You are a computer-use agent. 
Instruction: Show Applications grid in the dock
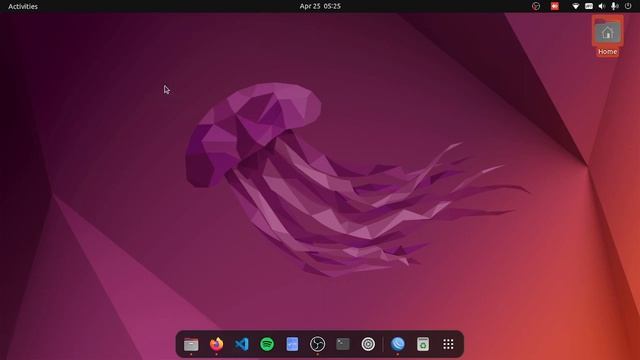point(448,344)
